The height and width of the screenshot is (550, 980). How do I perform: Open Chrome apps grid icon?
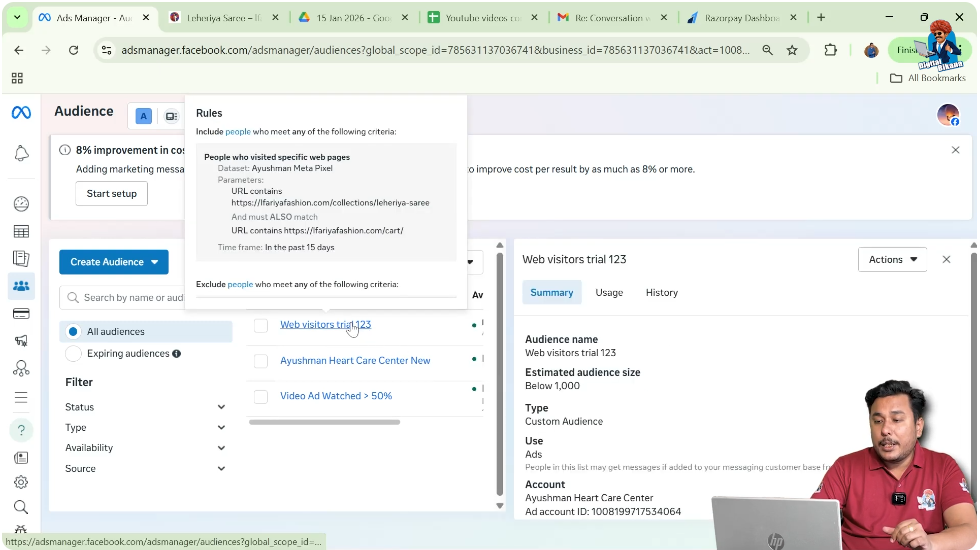(x=18, y=78)
